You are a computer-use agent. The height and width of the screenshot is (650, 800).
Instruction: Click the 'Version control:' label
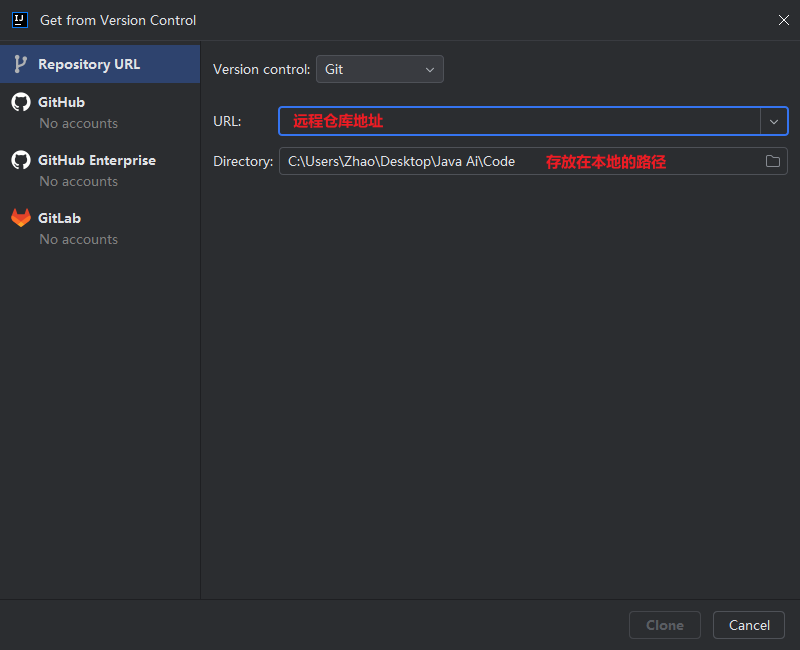point(261,69)
